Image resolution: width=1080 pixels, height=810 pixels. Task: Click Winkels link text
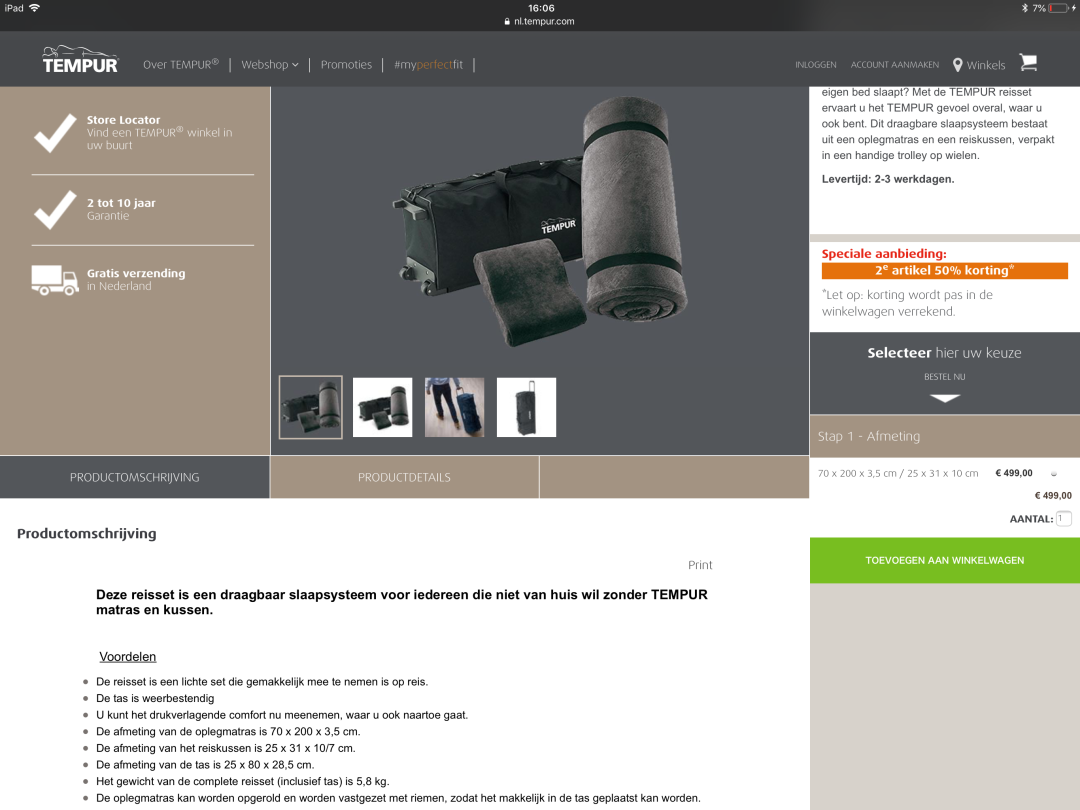pos(986,65)
